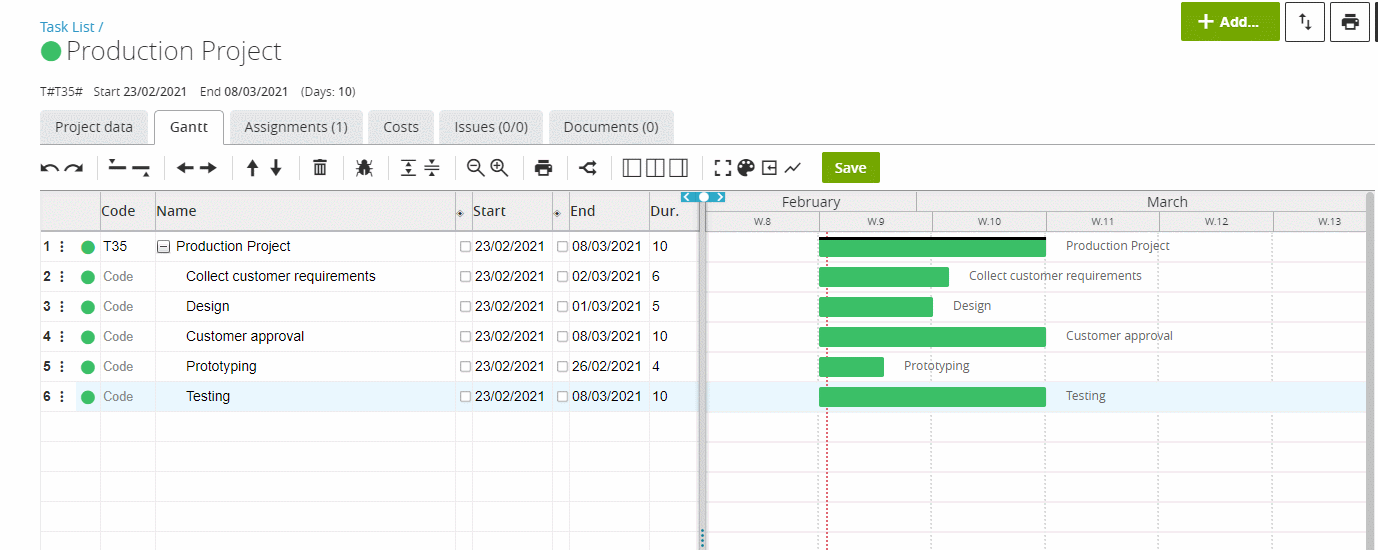1378x550 pixels.
Task: Zoom in on the Gantt timeline
Action: coord(499,168)
